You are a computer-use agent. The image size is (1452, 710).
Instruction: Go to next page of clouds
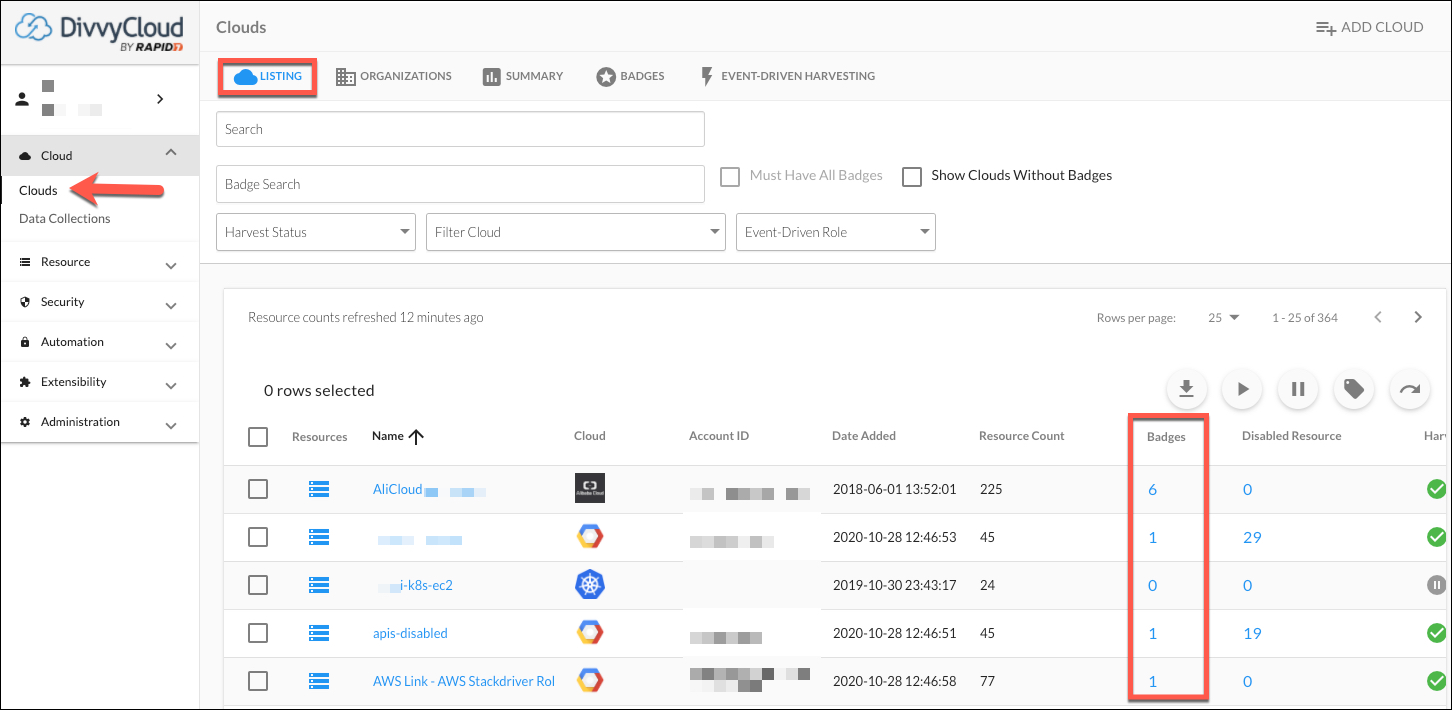click(x=1418, y=317)
